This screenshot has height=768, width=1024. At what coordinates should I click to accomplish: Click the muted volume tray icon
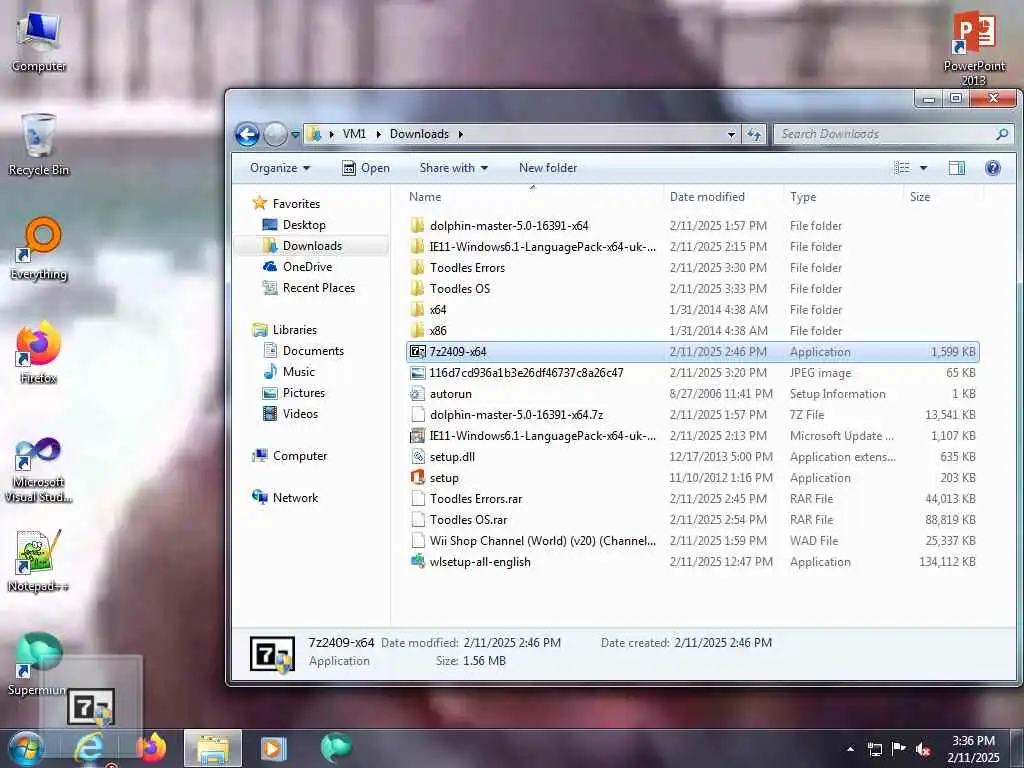[x=923, y=749]
